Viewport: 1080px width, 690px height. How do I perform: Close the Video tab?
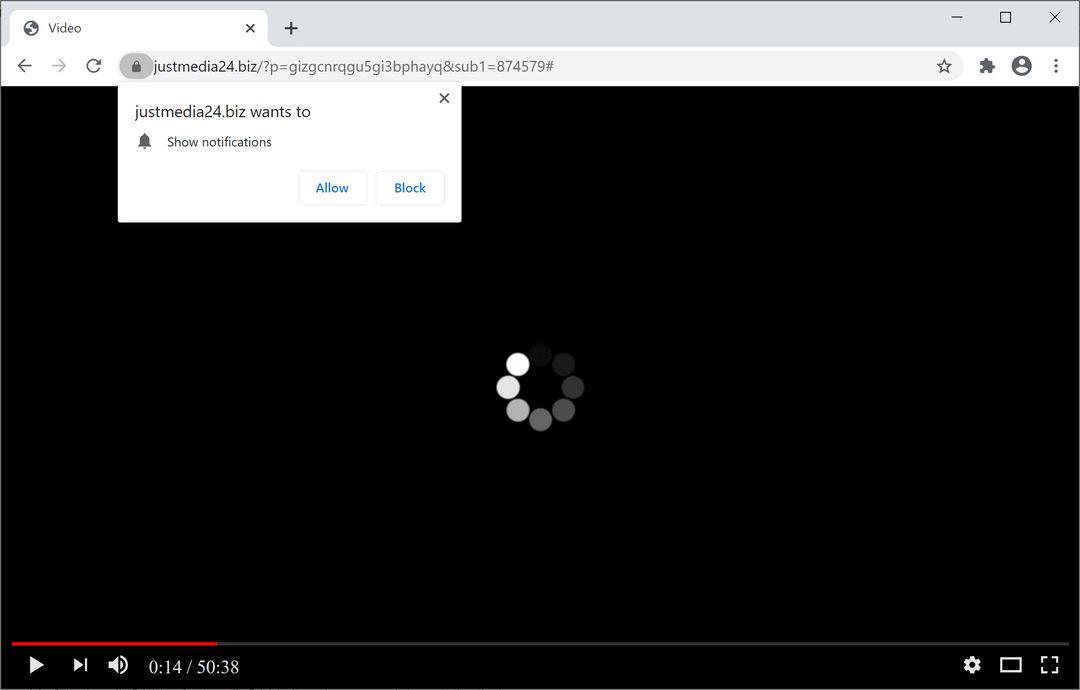point(250,28)
